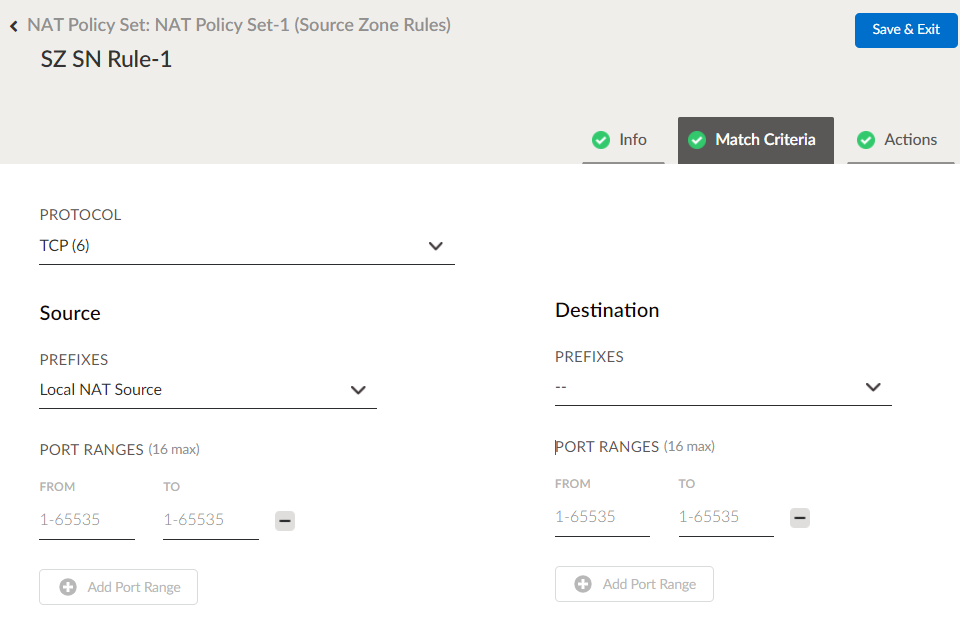Click the green checkmark on Match Criteria tab
Screen dimensions: 960x626
pos(697,140)
